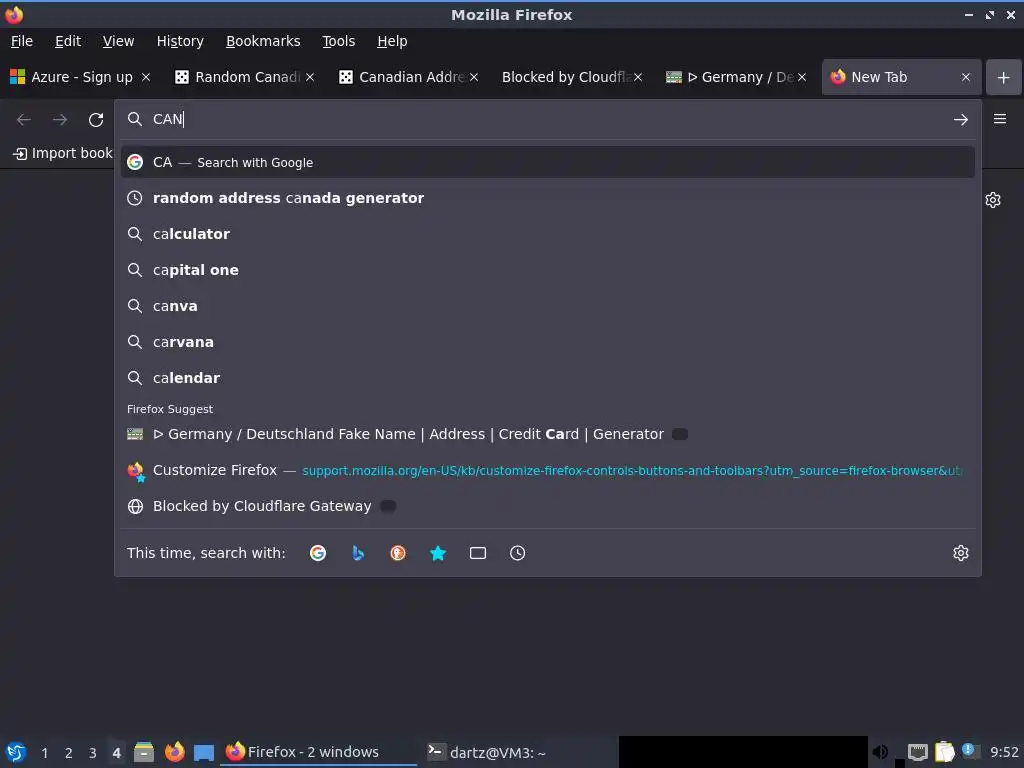Close the Blocked by Cloudflare tab
This screenshot has height=768, width=1024.
(638, 77)
